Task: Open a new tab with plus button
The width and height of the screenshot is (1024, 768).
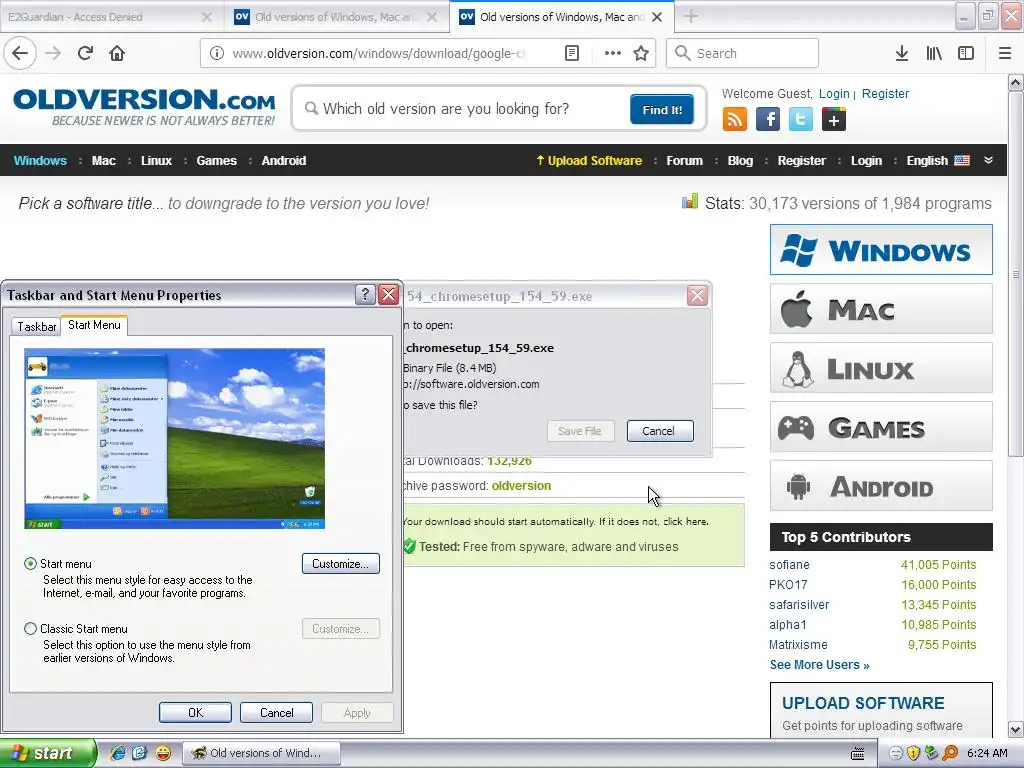Action: [x=691, y=17]
